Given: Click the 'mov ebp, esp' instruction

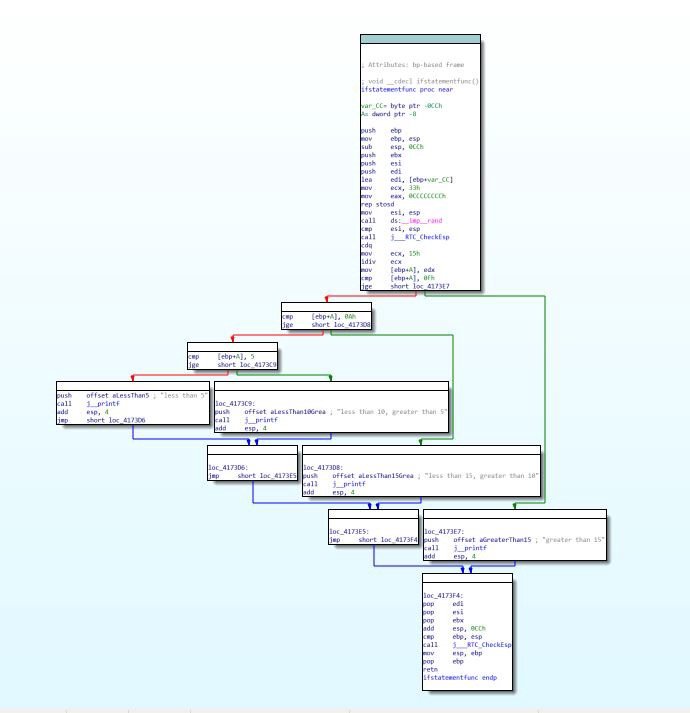Looking at the screenshot, I should coord(390,139).
